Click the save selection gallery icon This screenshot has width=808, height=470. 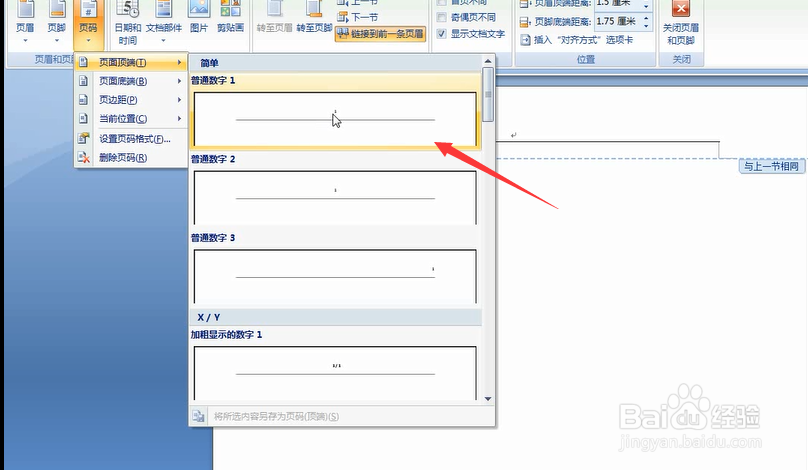[198, 416]
